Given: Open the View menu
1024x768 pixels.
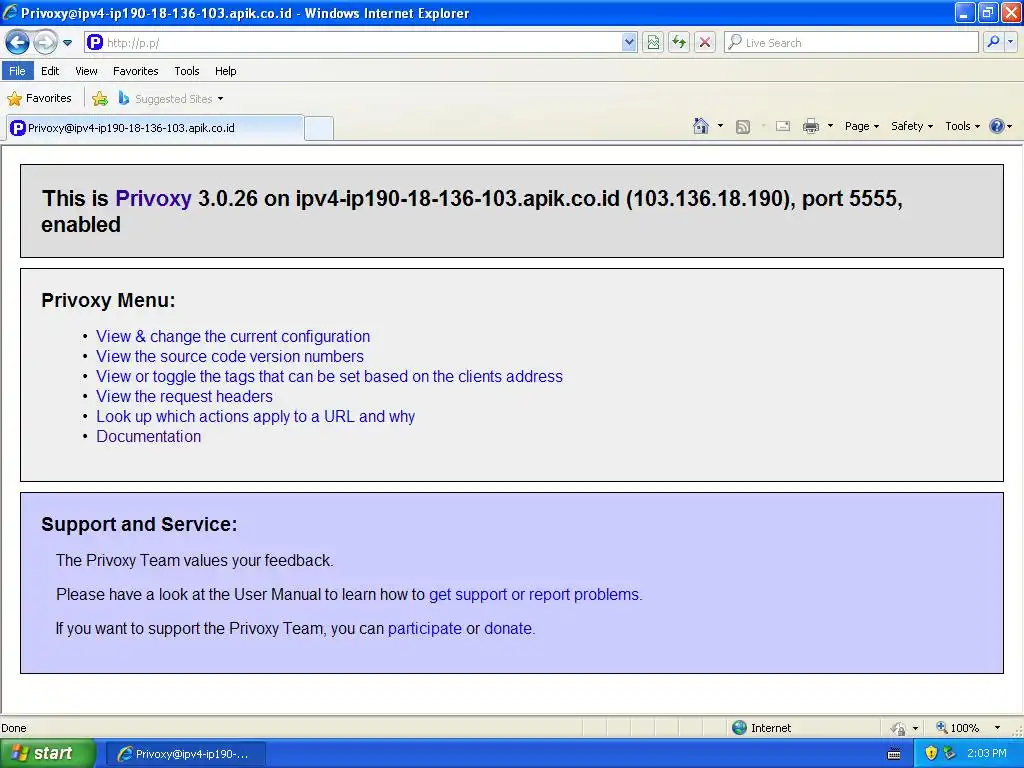Looking at the screenshot, I should pos(86,71).
